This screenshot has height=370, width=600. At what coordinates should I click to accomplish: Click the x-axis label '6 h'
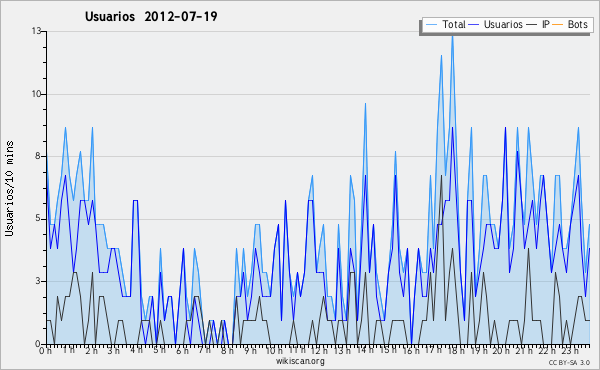[x=182, y=351]
